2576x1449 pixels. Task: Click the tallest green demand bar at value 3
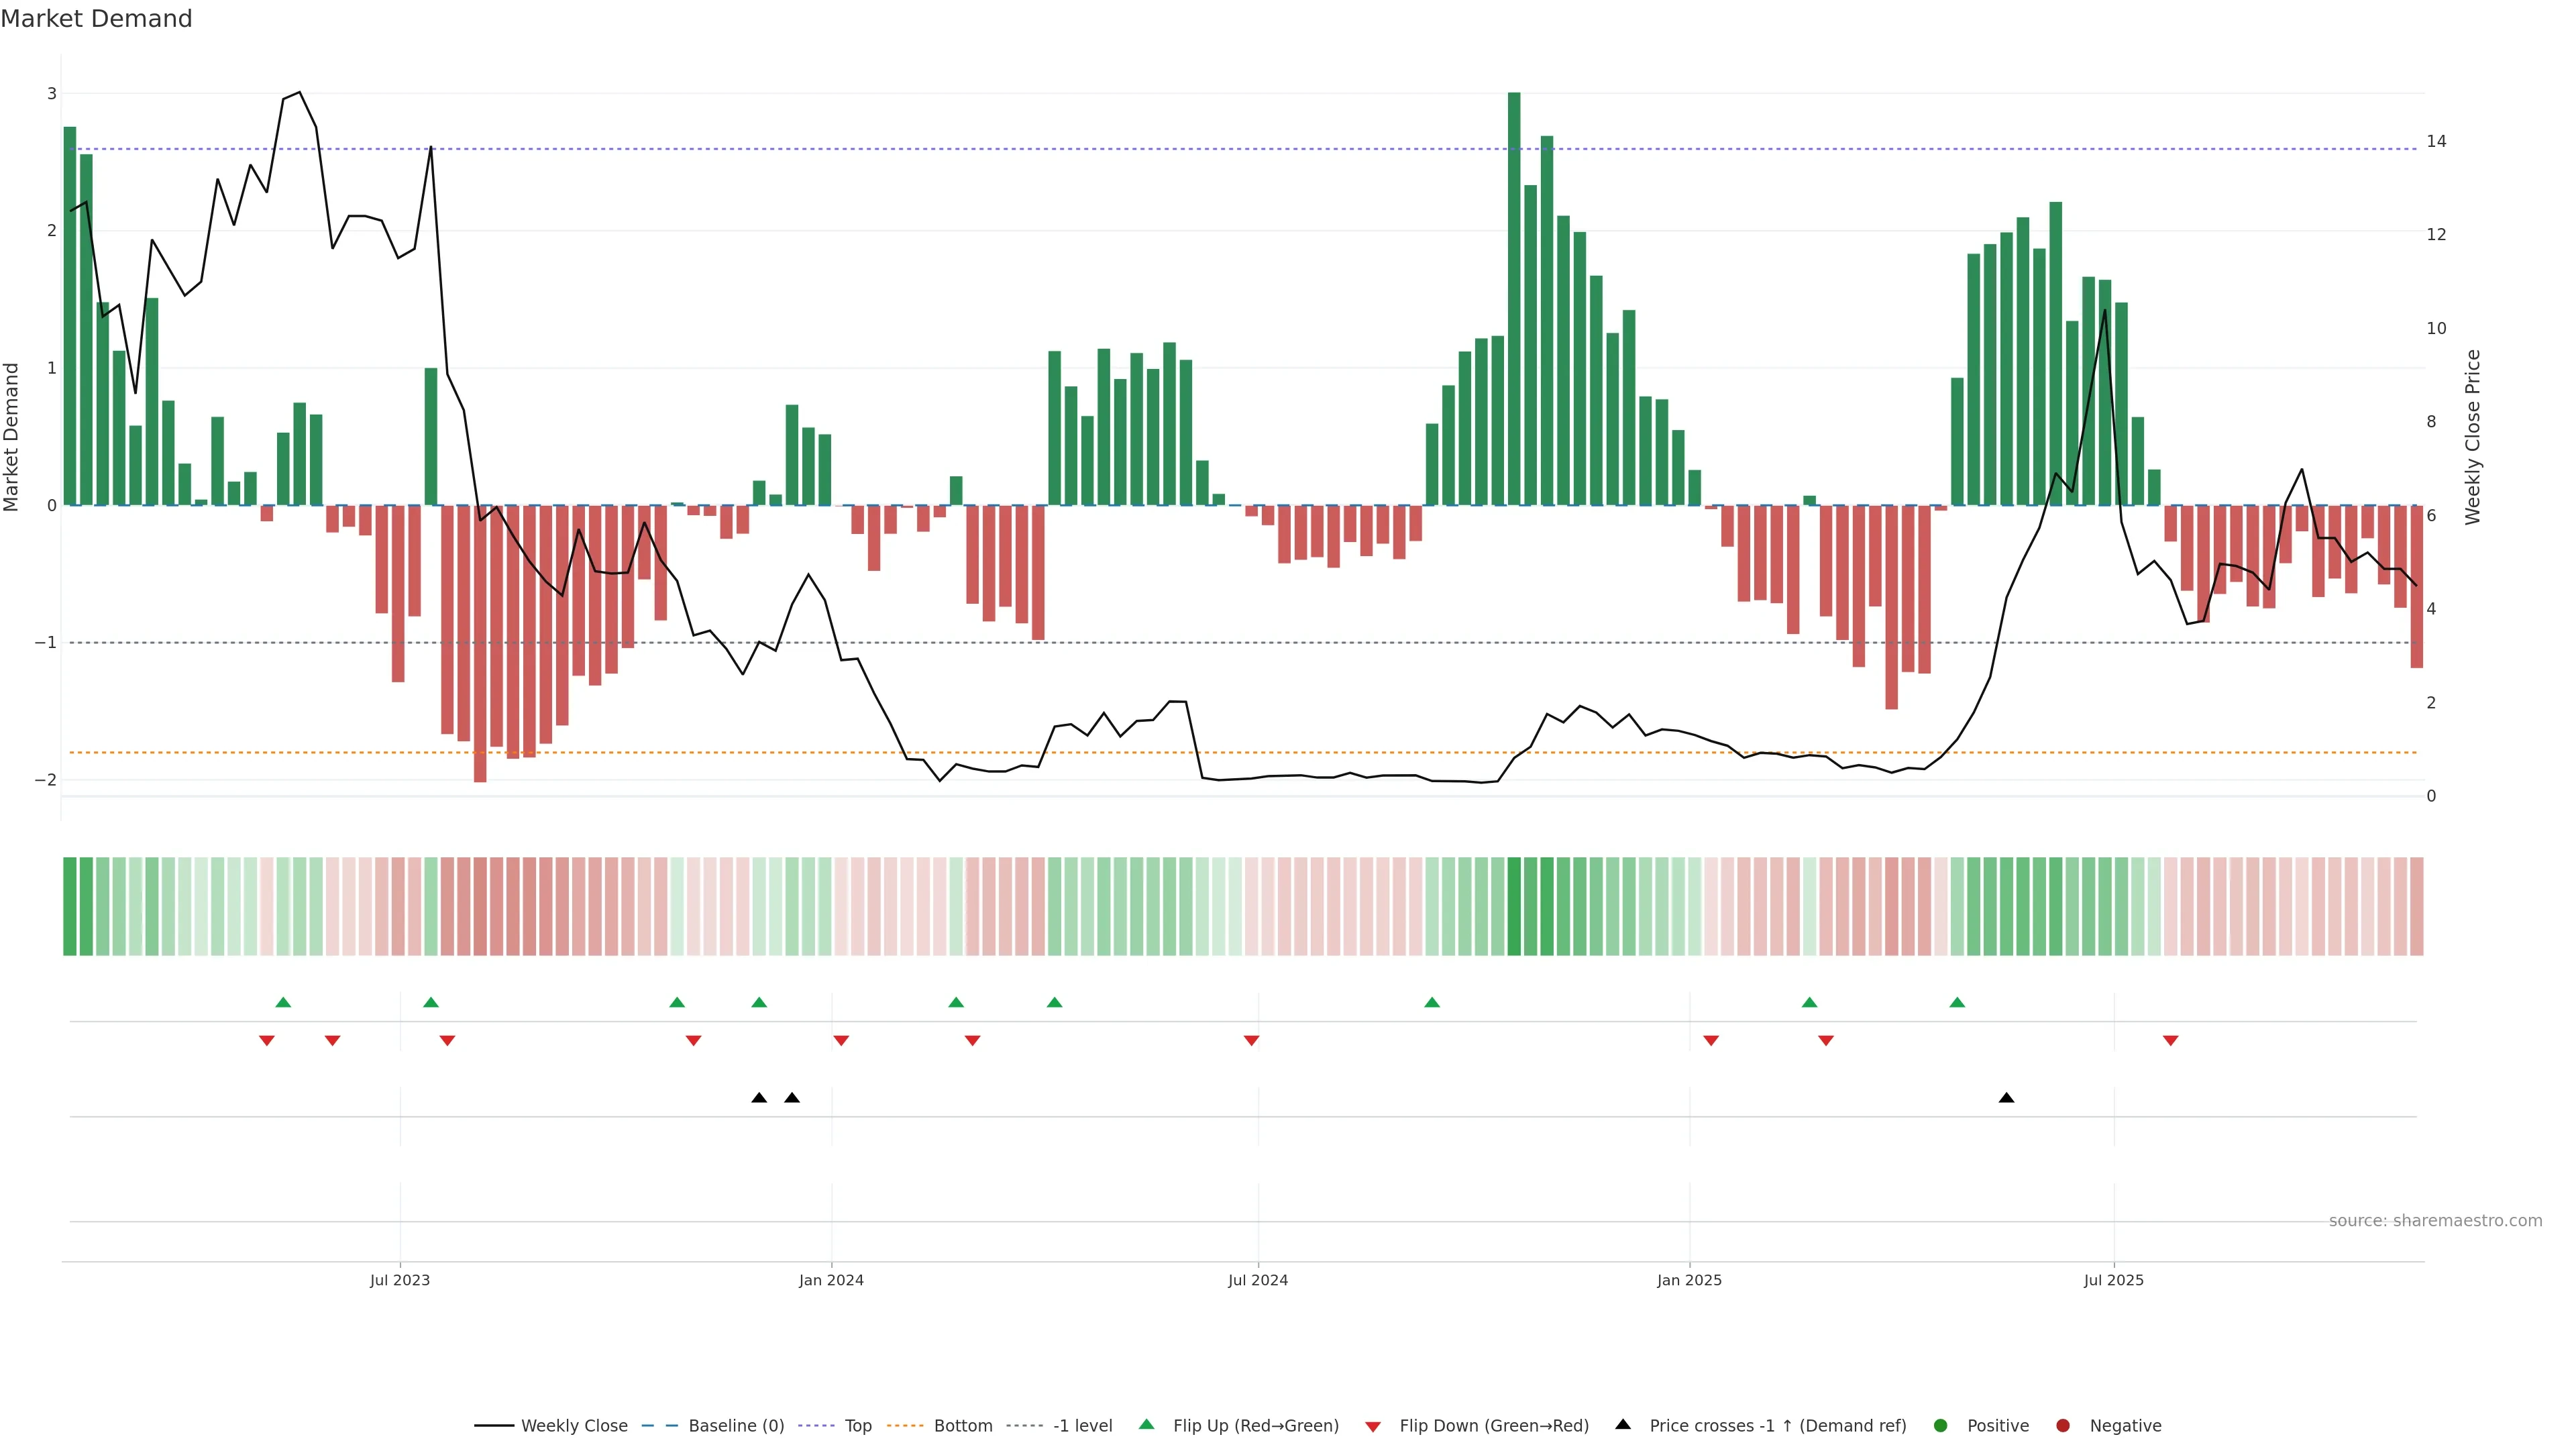1513,300
